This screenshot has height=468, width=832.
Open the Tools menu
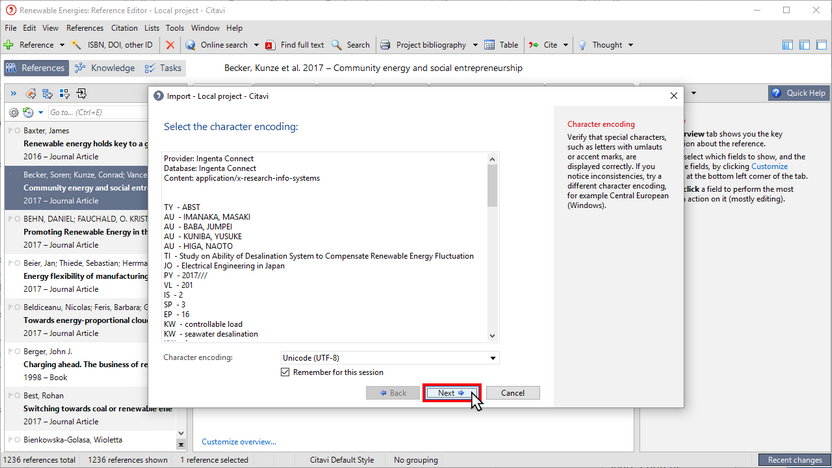(175, 28)
